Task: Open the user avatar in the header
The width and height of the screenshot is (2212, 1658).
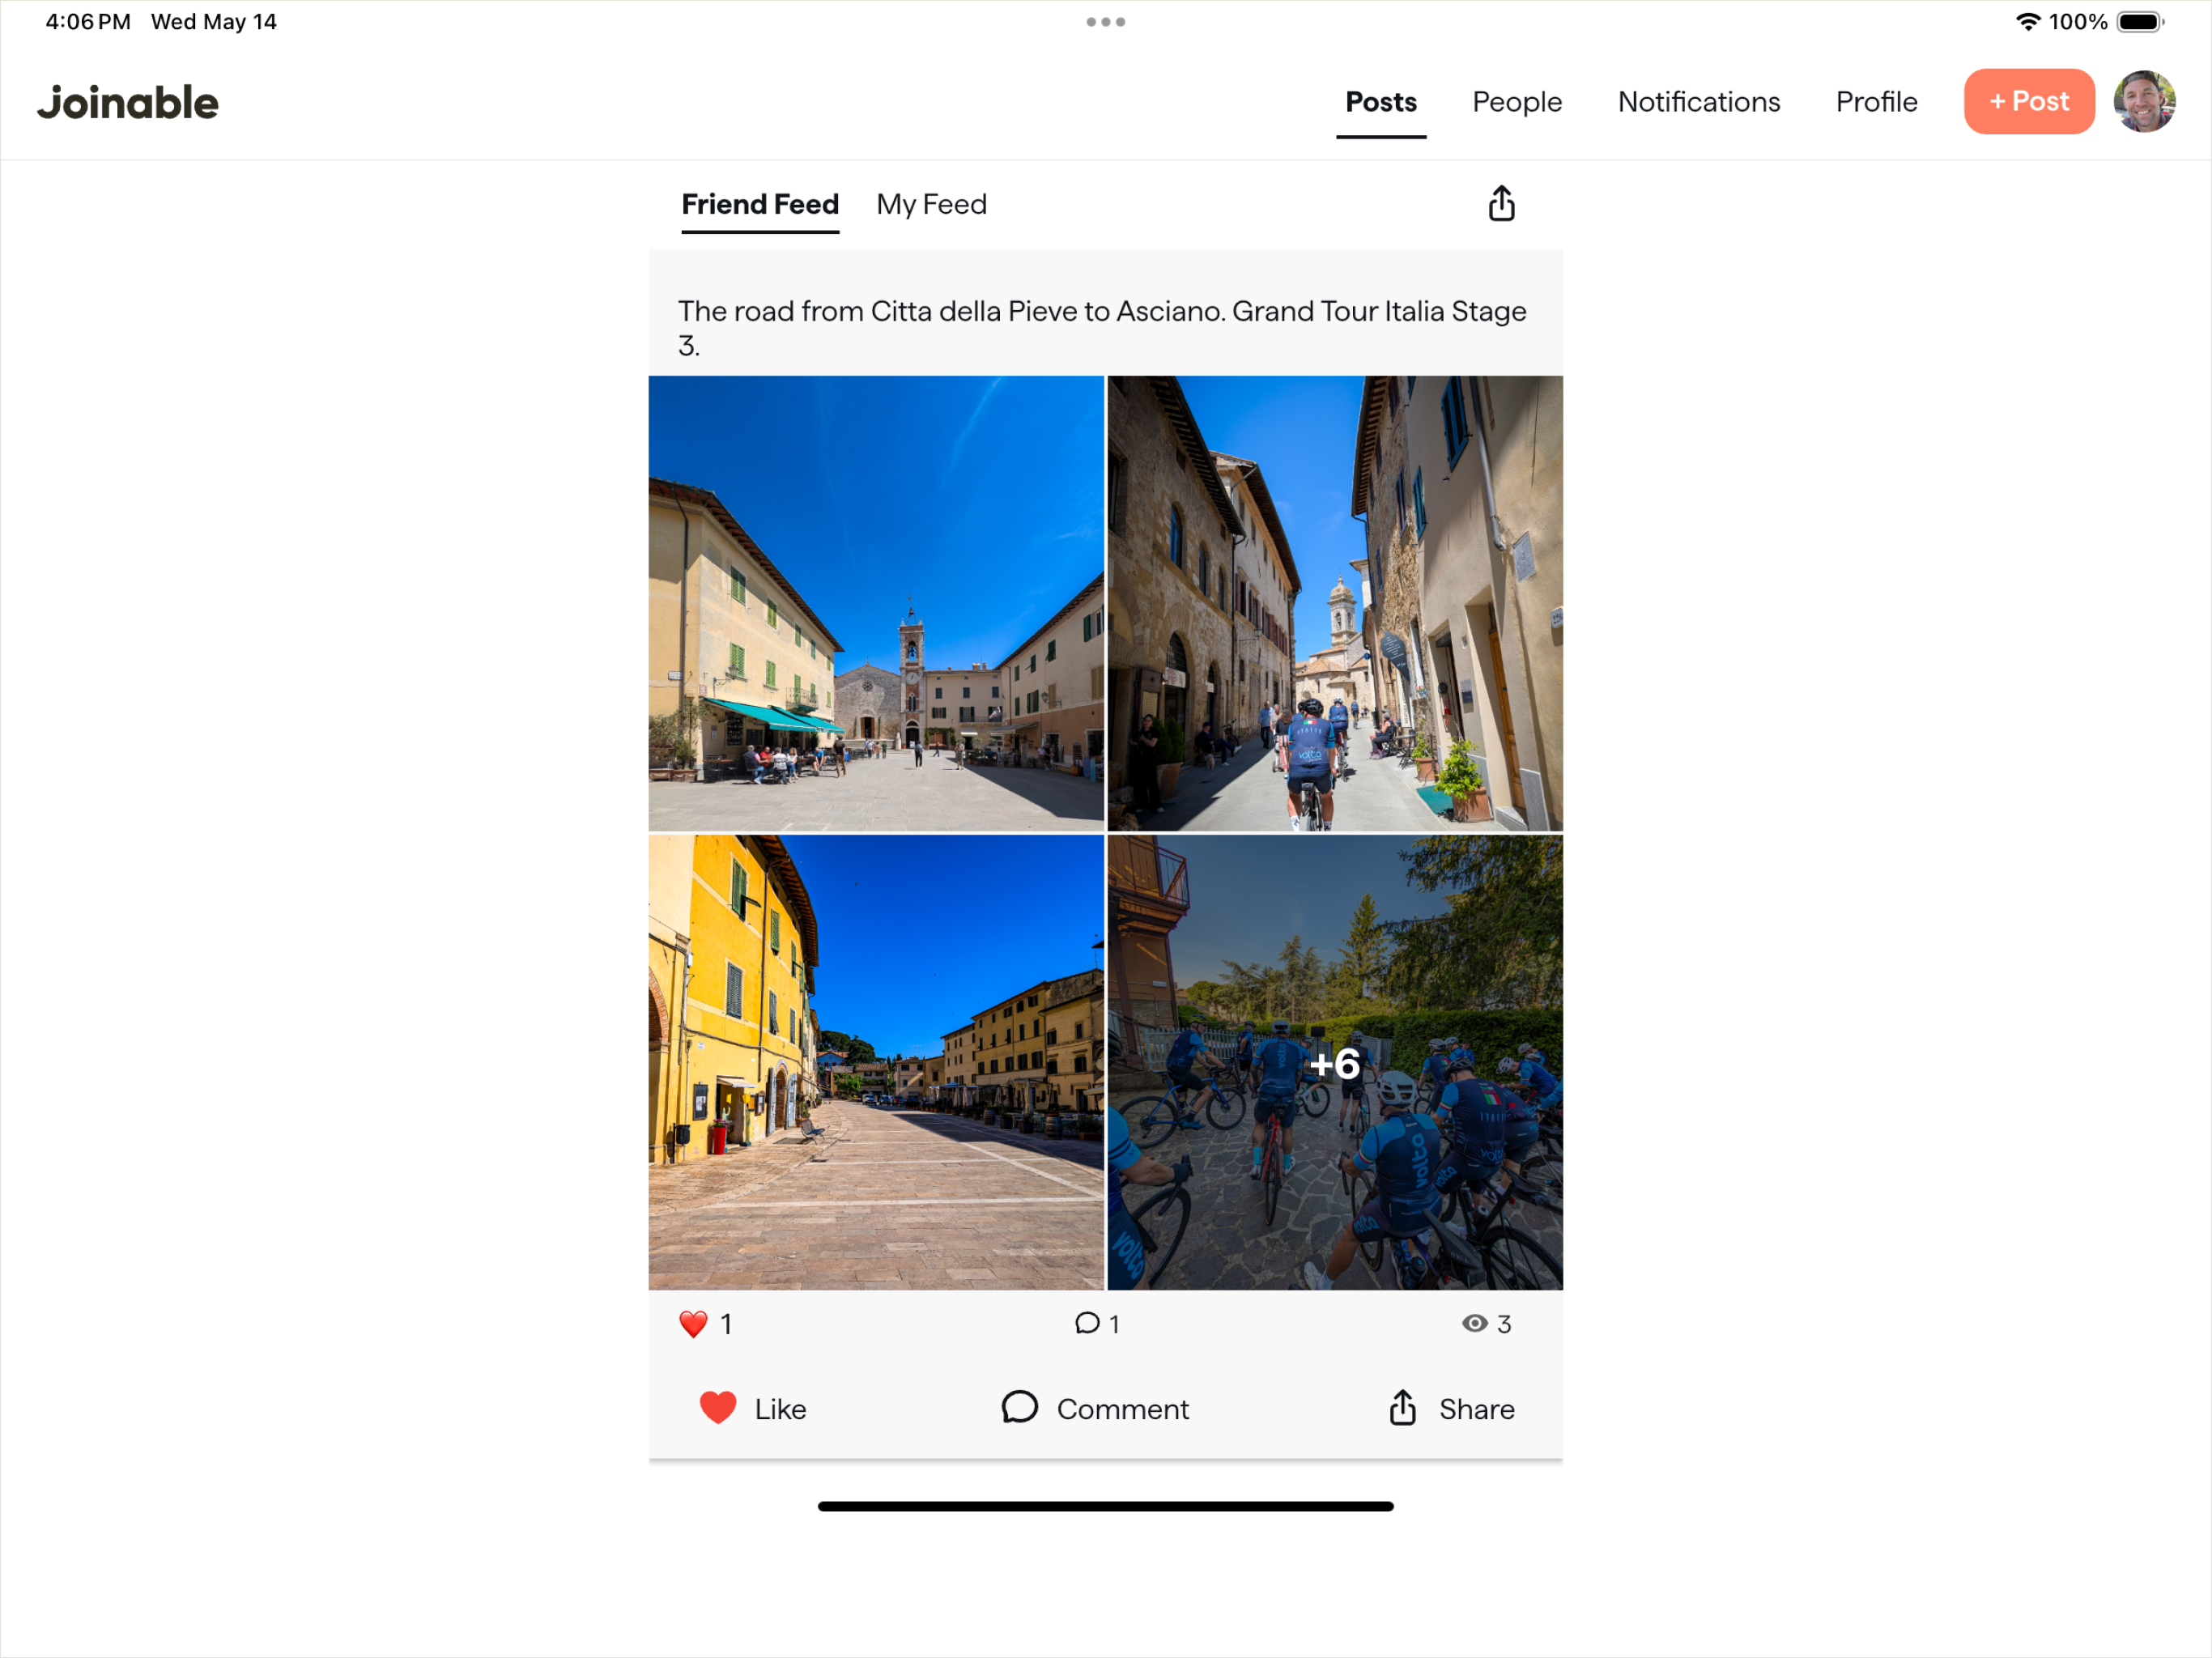Action: pos(2144,101)
